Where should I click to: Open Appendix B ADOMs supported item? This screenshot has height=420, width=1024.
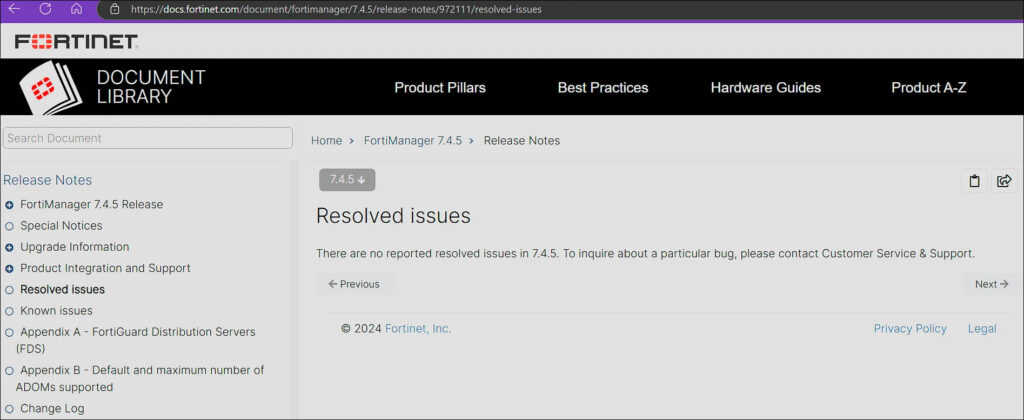[140, 378]
